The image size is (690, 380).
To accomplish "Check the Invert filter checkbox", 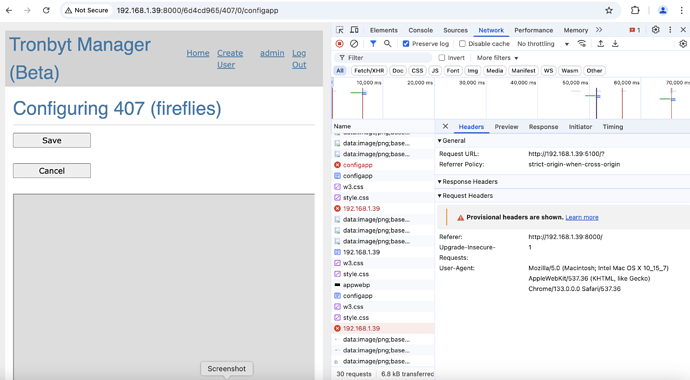I will click(x=442, y=58).
